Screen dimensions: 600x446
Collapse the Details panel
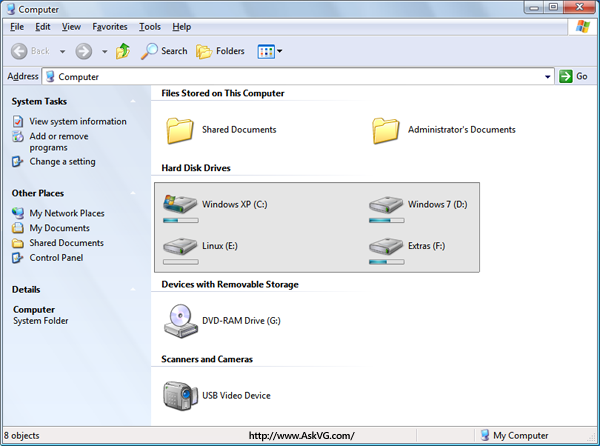(133, 290)
